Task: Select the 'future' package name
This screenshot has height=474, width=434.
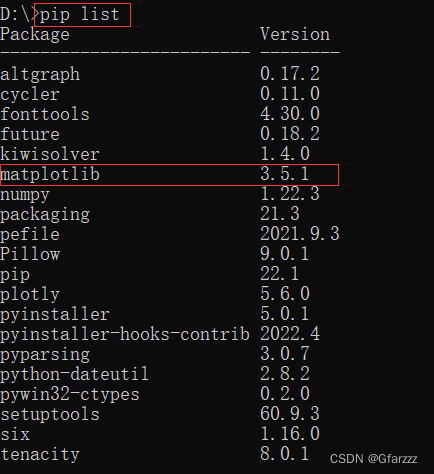Action: coord(30,134)
